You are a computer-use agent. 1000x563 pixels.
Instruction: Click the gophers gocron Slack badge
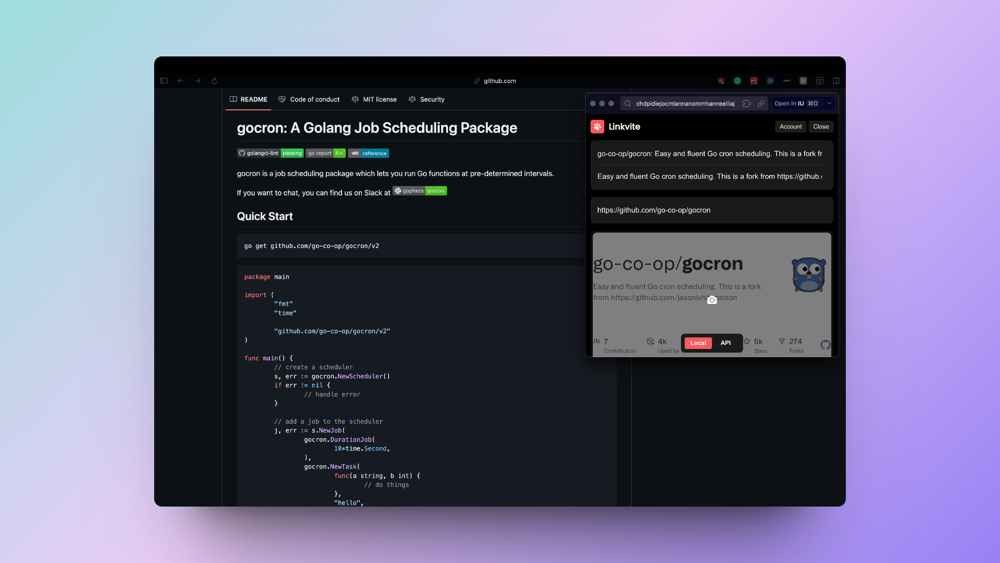coord(420,191)
